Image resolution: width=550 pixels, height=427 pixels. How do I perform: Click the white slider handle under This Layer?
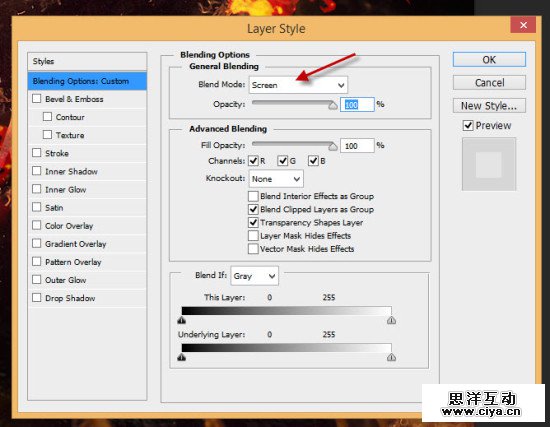point(391,320)
